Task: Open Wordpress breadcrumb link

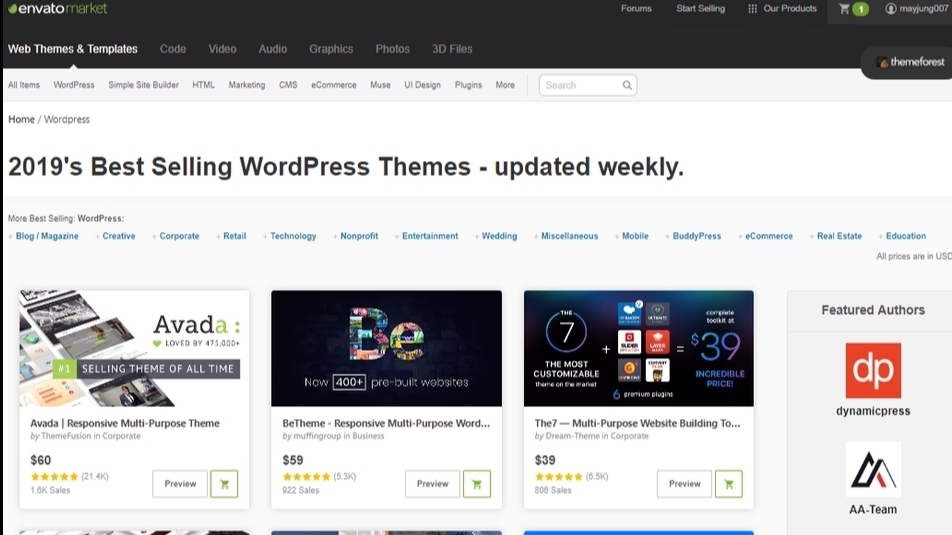Action: click(x=67, y=120)
